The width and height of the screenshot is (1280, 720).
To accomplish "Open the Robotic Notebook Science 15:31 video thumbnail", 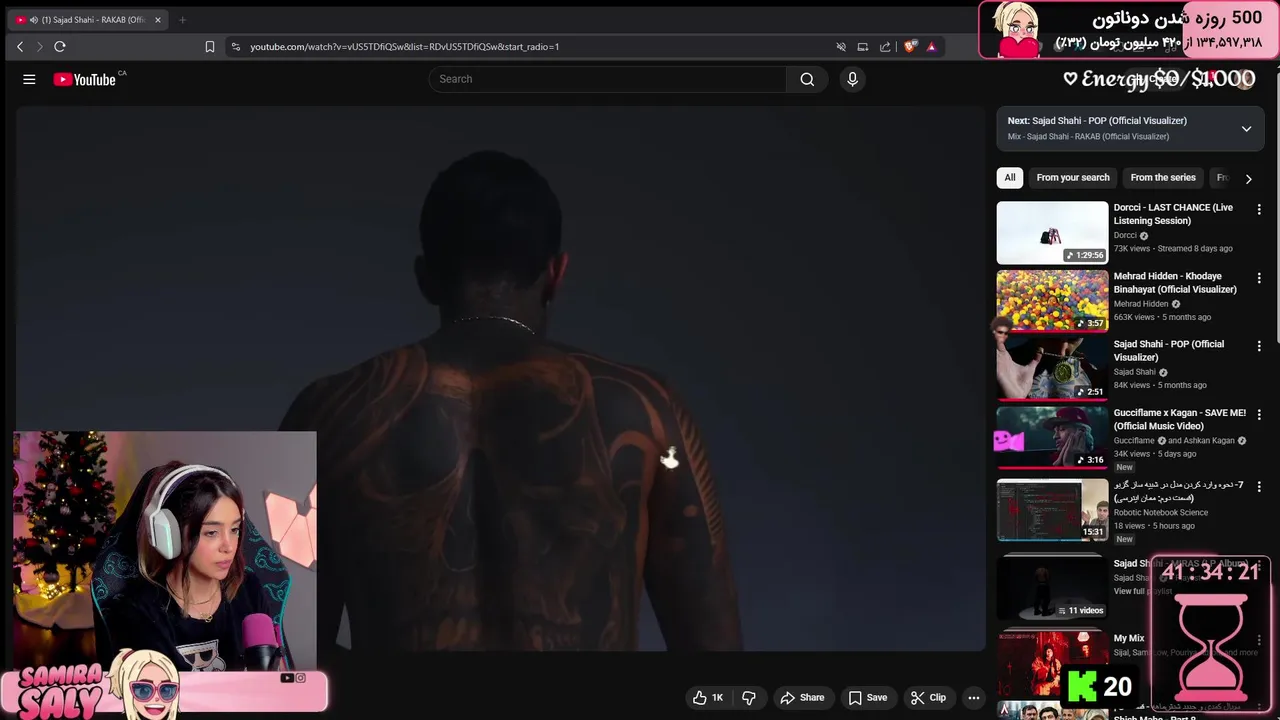I will coord(1052,509).
